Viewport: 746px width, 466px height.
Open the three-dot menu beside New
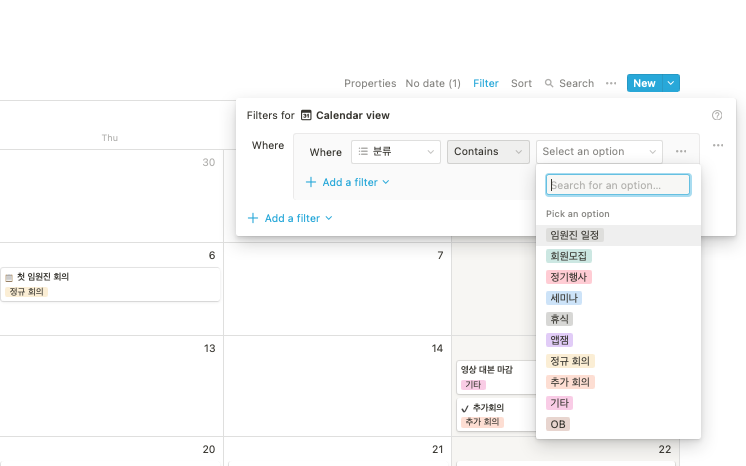pyautogui.click(x=611, y=83)
